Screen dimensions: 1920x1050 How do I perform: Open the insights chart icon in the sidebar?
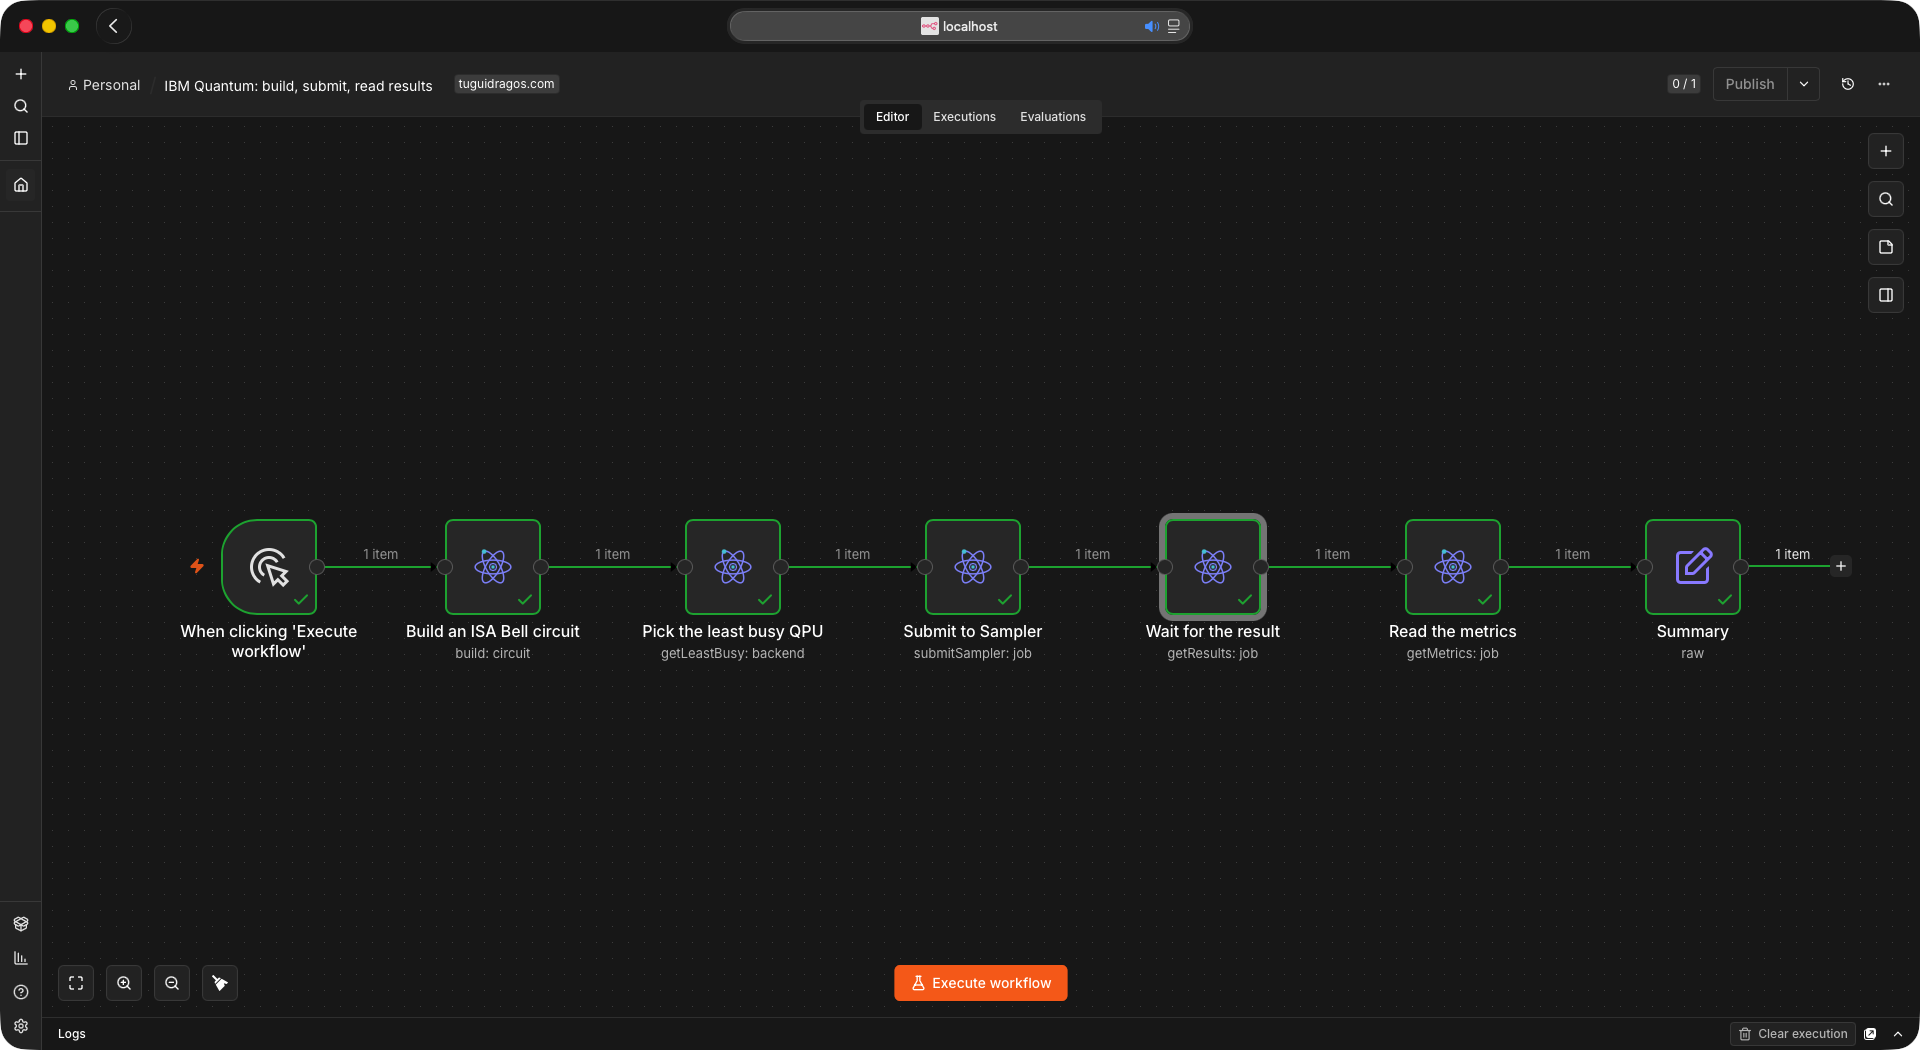coord(21,958)
